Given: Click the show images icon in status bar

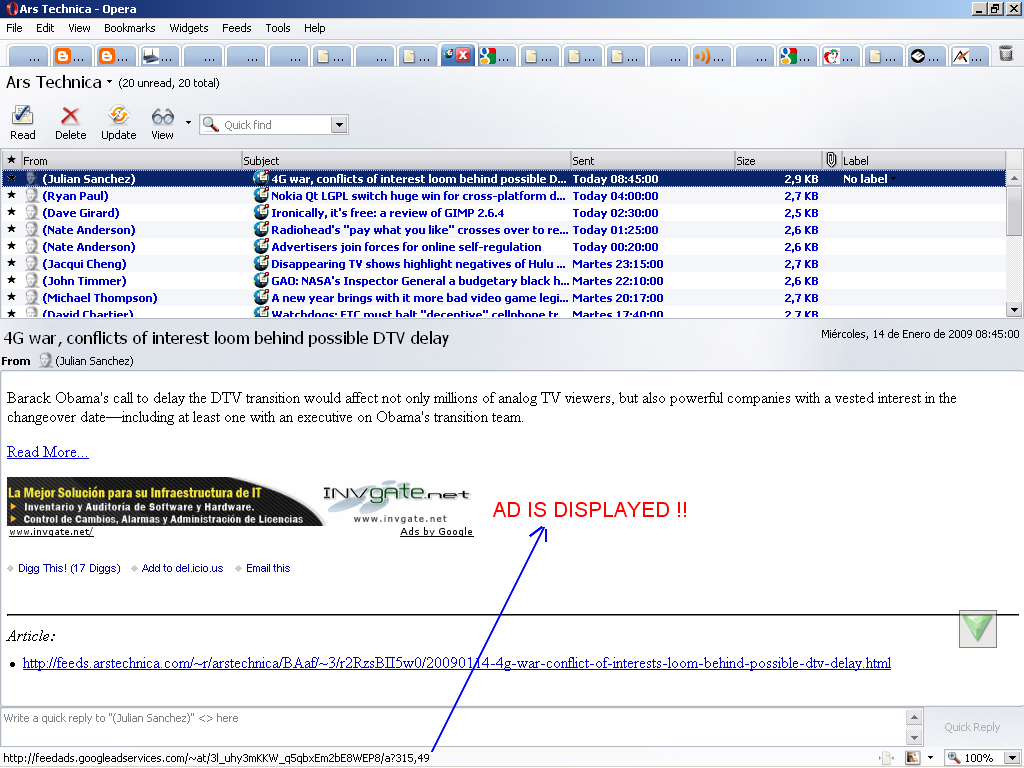Looking at the screenshot, I should pyautogui.click(x=912, y=758).
